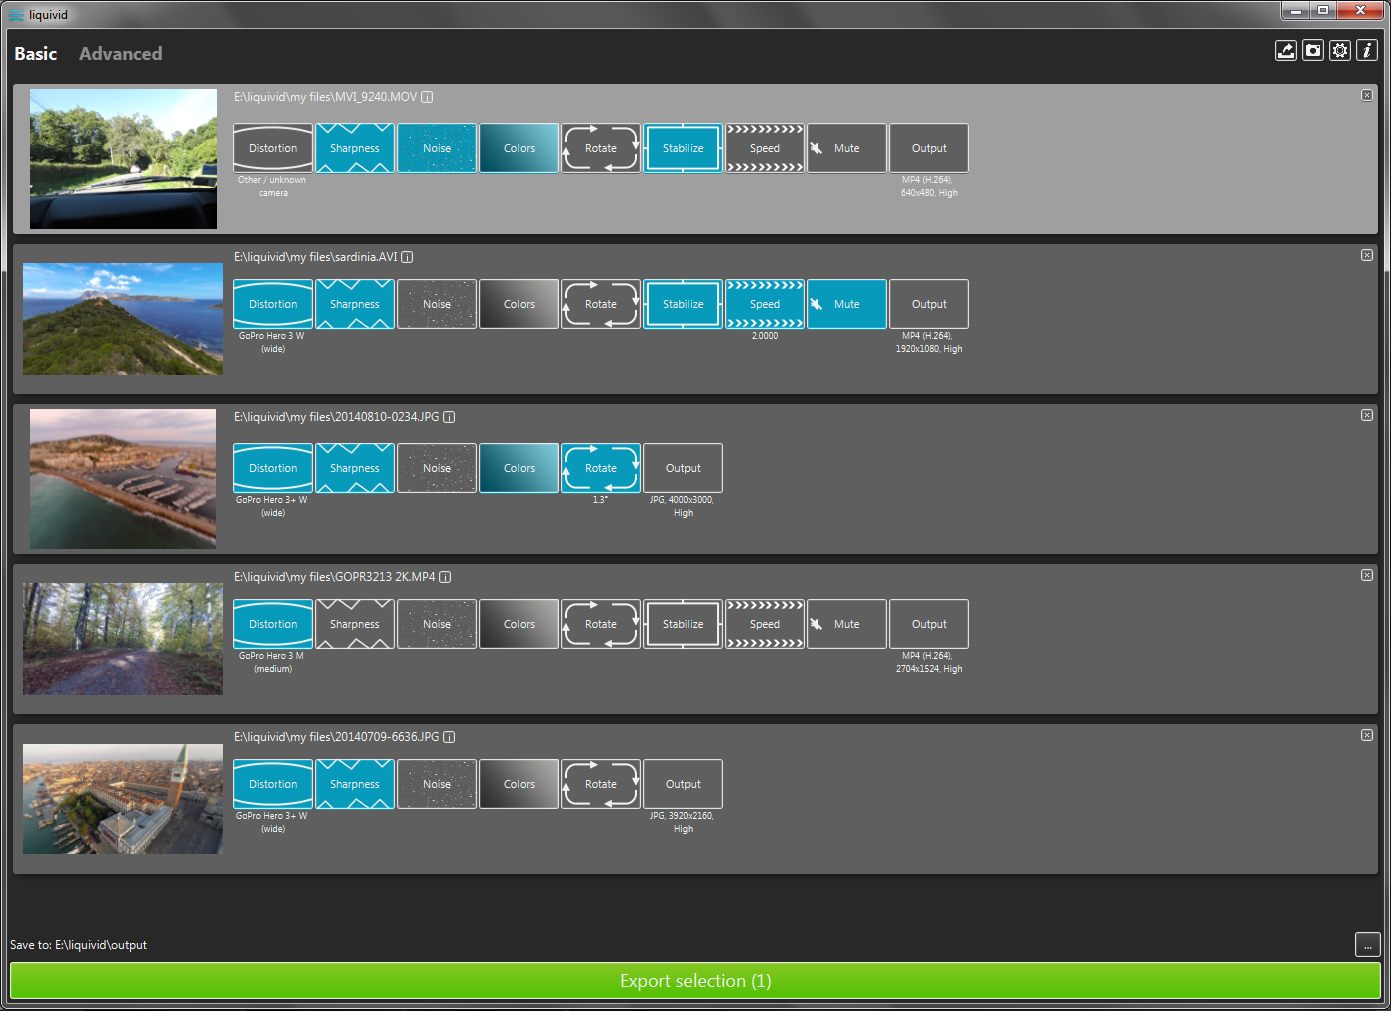The image size is (1391, 1011).
Task: Click the camera snapshot icon
Action: [x=1313, y=51]
